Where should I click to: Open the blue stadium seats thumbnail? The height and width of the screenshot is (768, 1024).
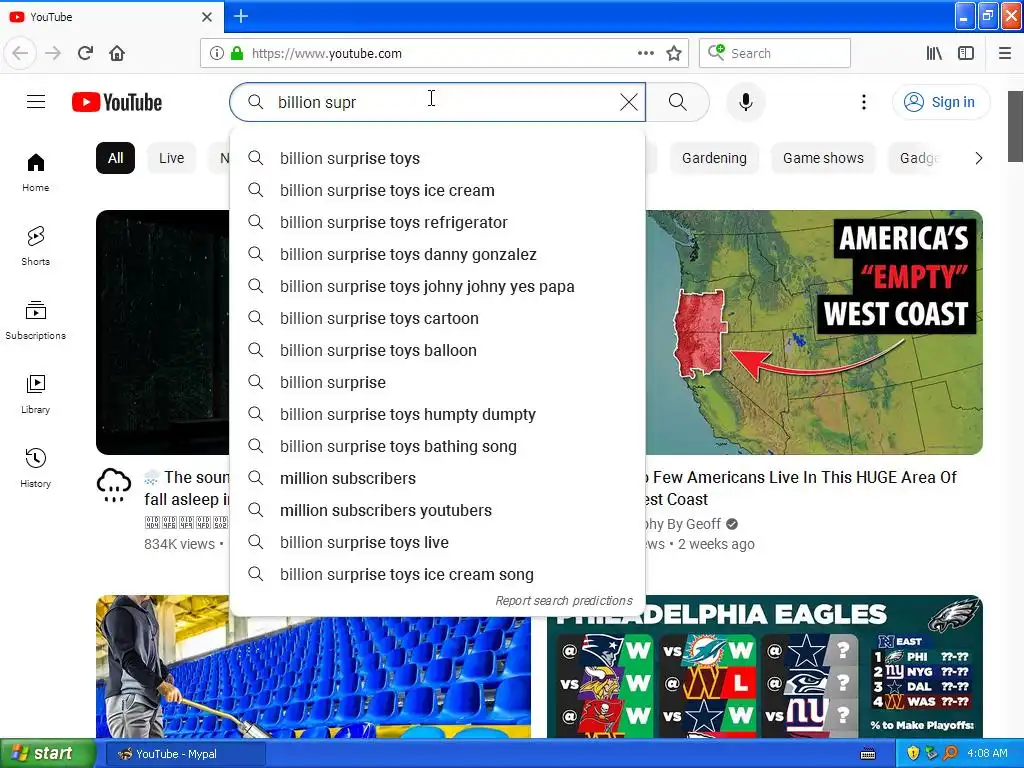[x=313, y=677]
